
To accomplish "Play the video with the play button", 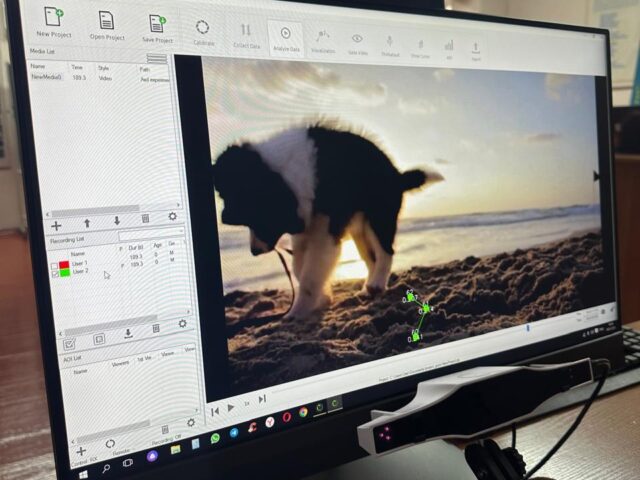I will [230, 407].
